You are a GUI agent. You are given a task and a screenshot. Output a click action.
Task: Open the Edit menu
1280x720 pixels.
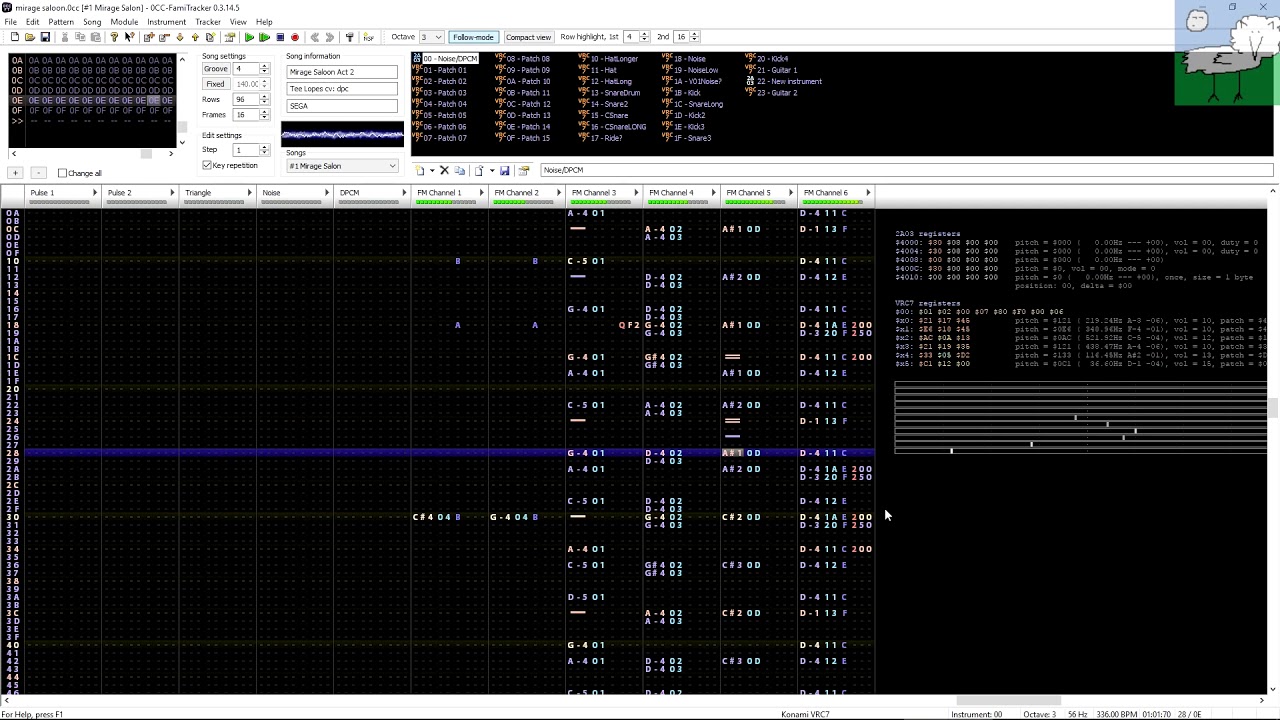click(x=32, y=22)
